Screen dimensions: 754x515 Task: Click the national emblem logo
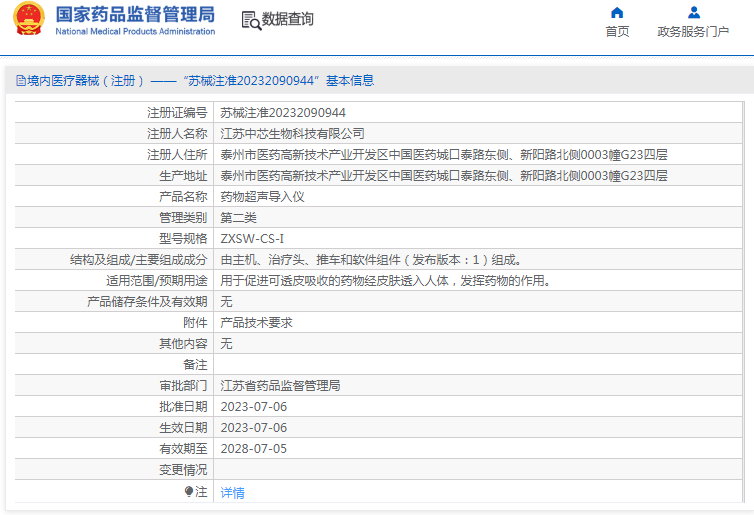tap(29, 19)
